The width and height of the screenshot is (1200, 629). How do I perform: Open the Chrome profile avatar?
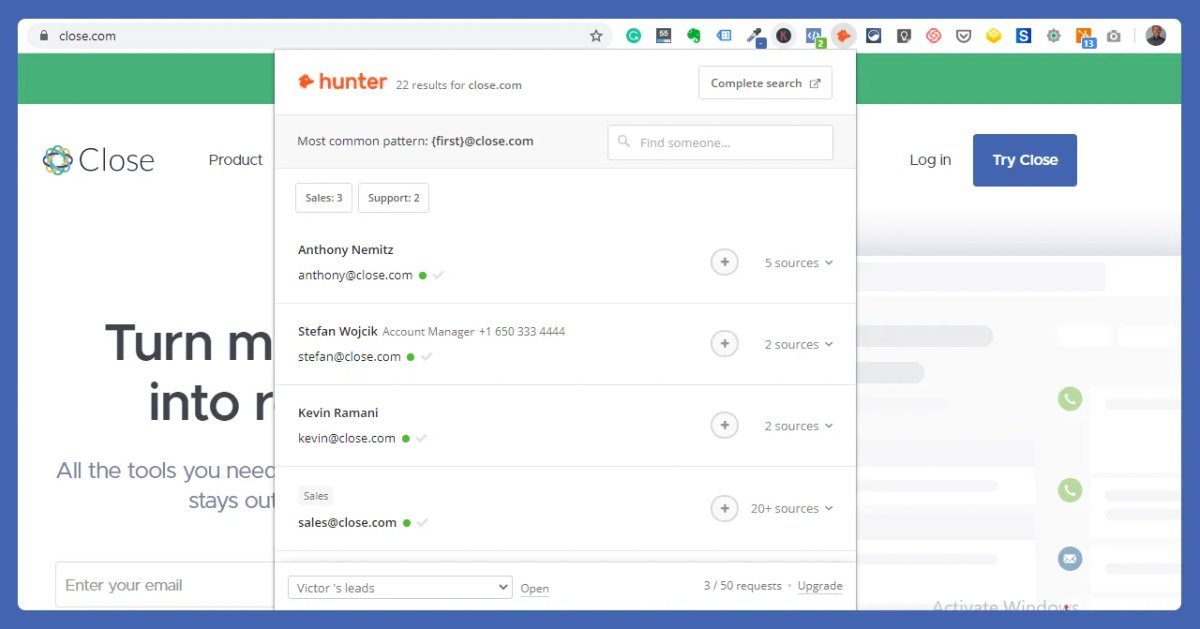click(x=1156, y=36)
